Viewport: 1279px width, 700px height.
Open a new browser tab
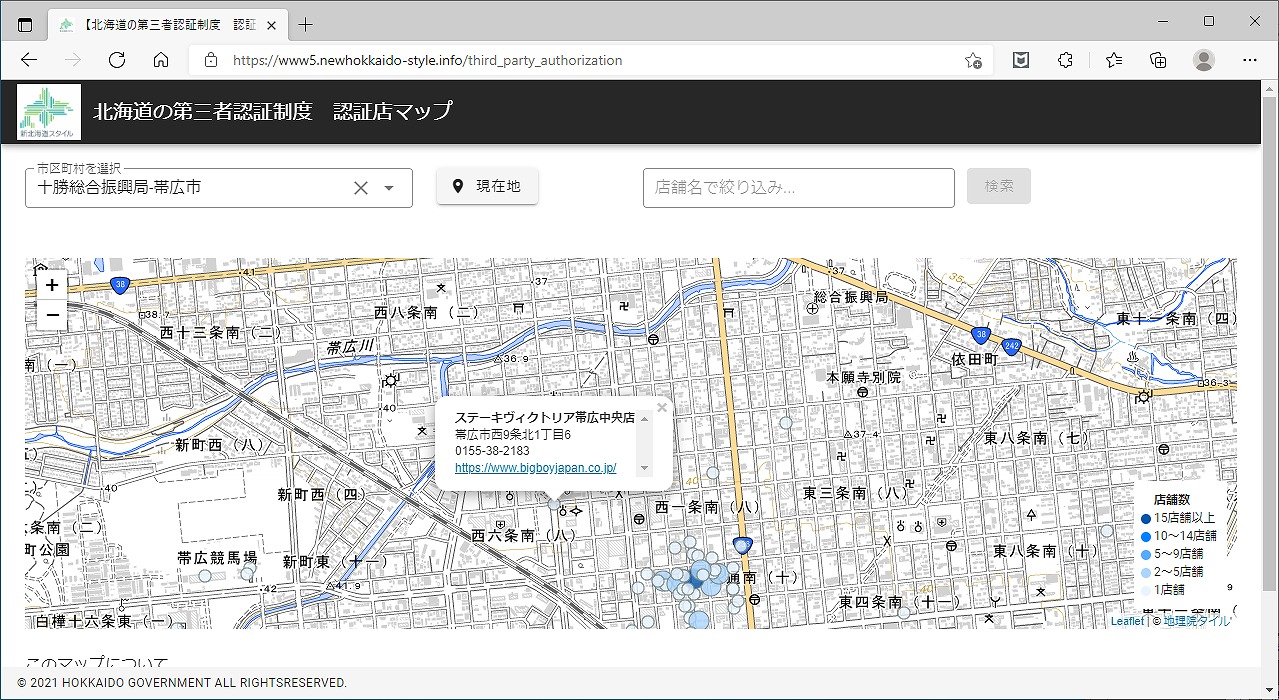305,24
